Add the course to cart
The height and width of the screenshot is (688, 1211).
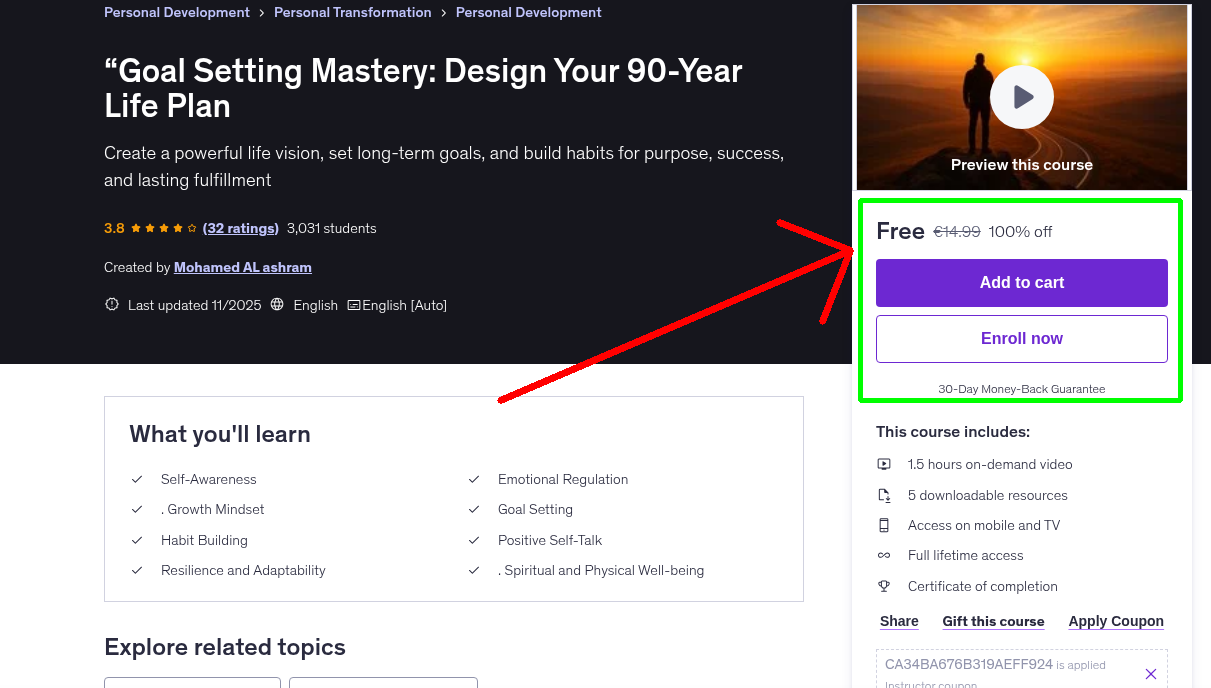[x=1021, y=283]
